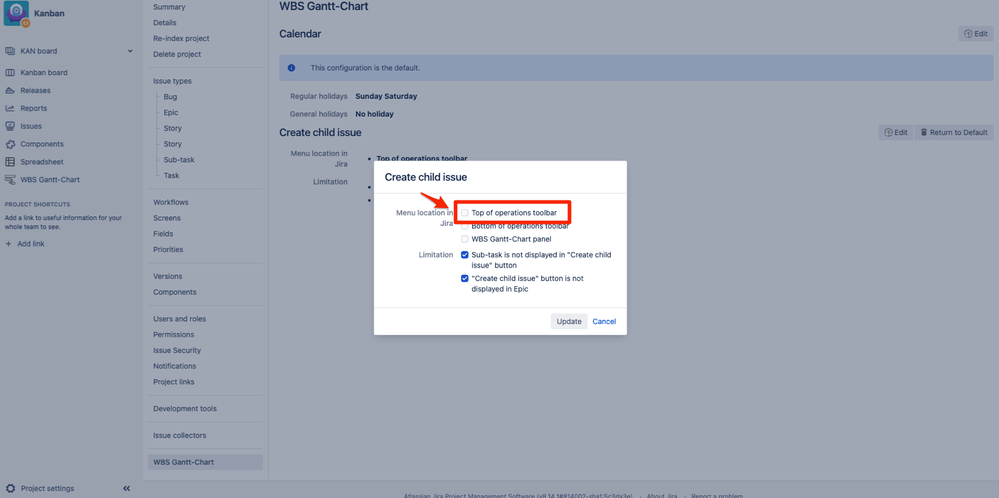This screenshot has height=498, width=999.
Task: Open Summary in project settings
Action: 169,7
